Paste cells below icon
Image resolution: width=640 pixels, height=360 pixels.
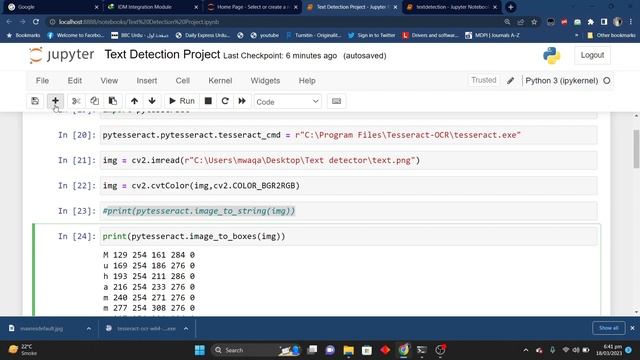tap(113, 101)
